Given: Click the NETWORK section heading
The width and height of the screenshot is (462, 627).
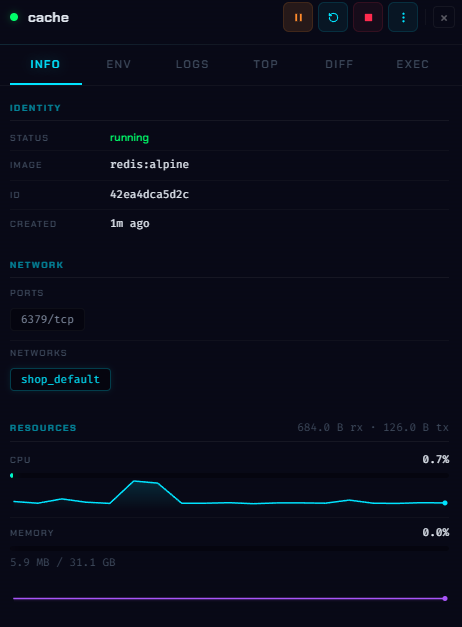Looking at the screenshot, I should coord(36,265).
